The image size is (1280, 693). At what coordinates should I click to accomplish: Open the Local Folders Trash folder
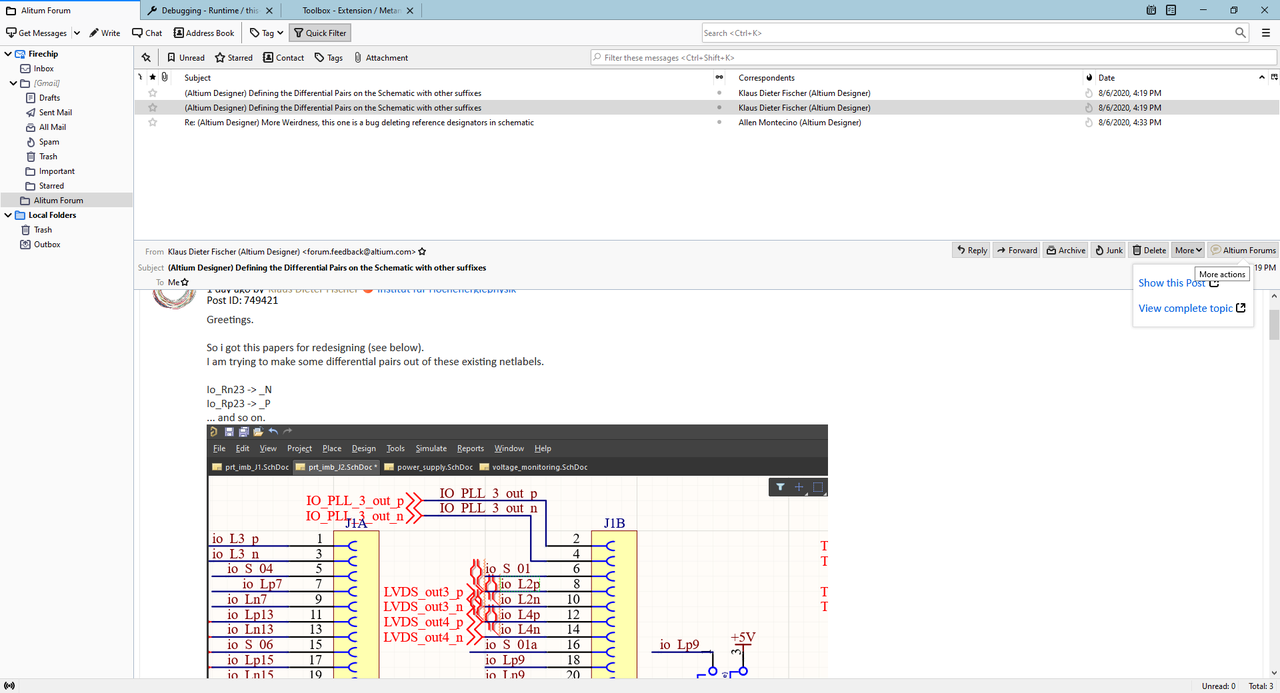[43, 230]
